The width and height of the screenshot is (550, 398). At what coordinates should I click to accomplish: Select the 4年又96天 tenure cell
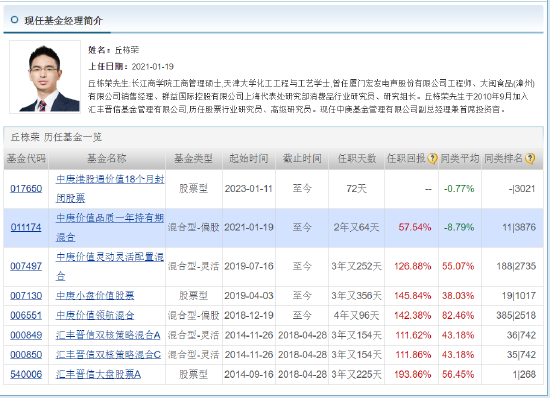[356, 315]
